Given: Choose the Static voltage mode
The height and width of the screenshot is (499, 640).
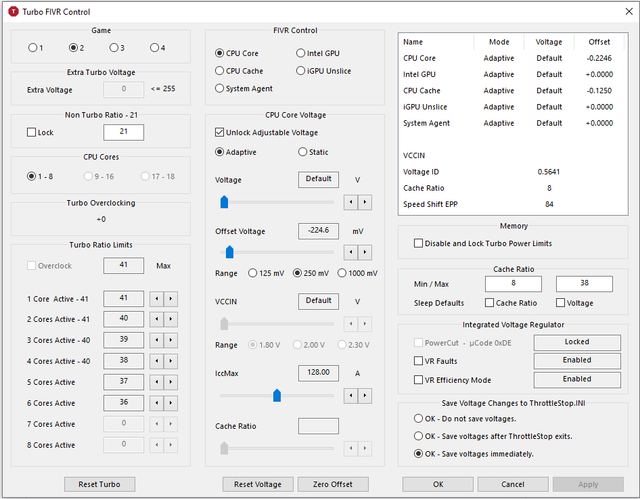Looking at the screenshot, I should point(302,152).
